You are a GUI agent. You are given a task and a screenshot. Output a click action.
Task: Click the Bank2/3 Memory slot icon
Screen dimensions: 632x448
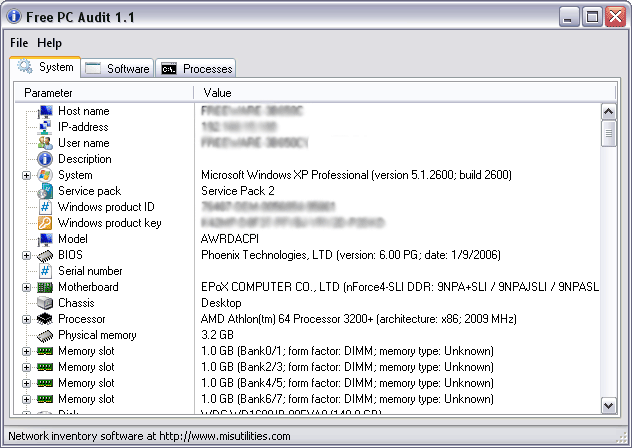(45, 367)
